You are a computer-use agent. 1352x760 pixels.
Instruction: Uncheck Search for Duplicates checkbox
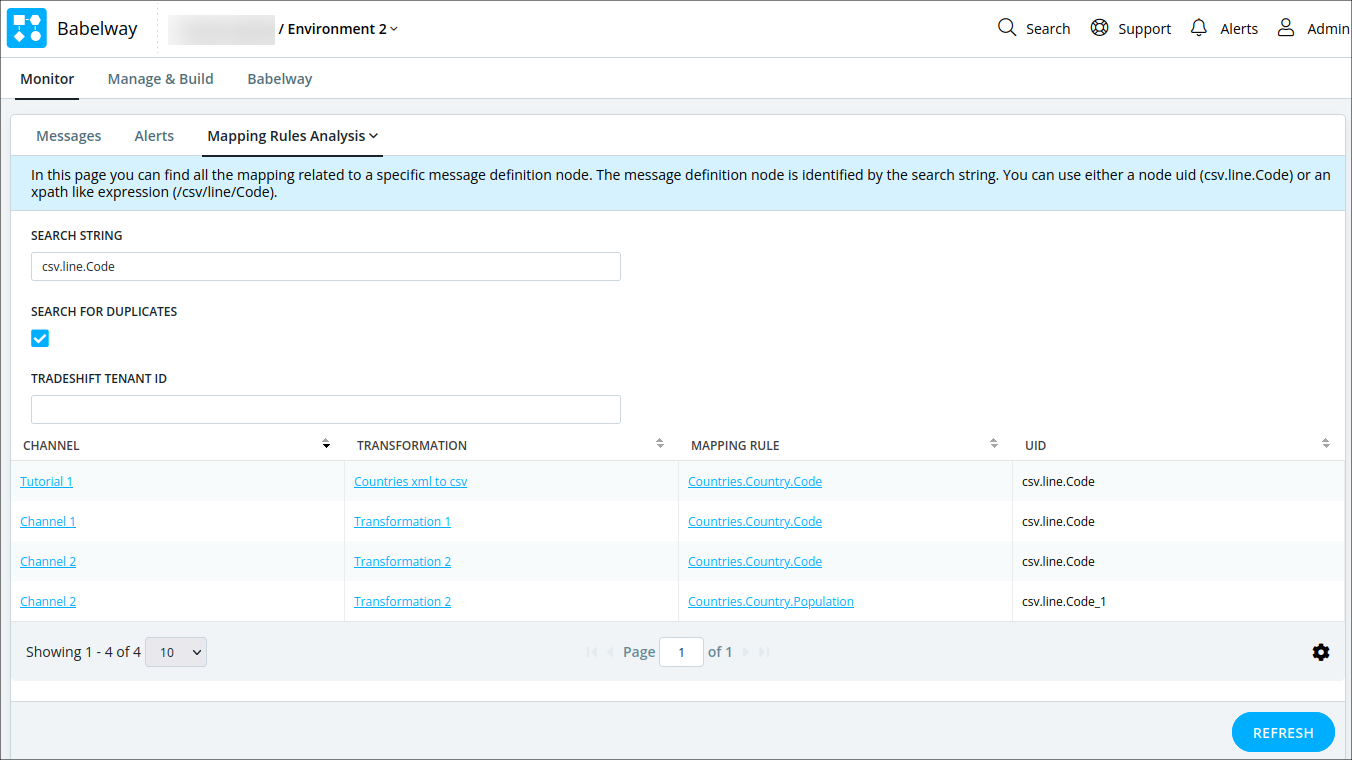[x=40, y=338]
